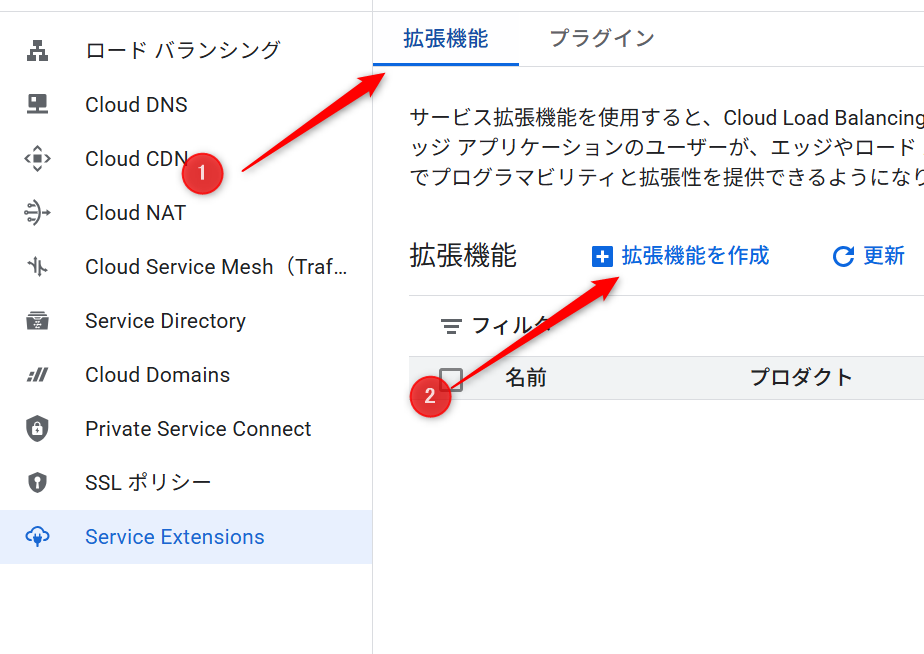Click the Service Directory icon
Viewport: 924px width, 654px height.
coord(37,320)
